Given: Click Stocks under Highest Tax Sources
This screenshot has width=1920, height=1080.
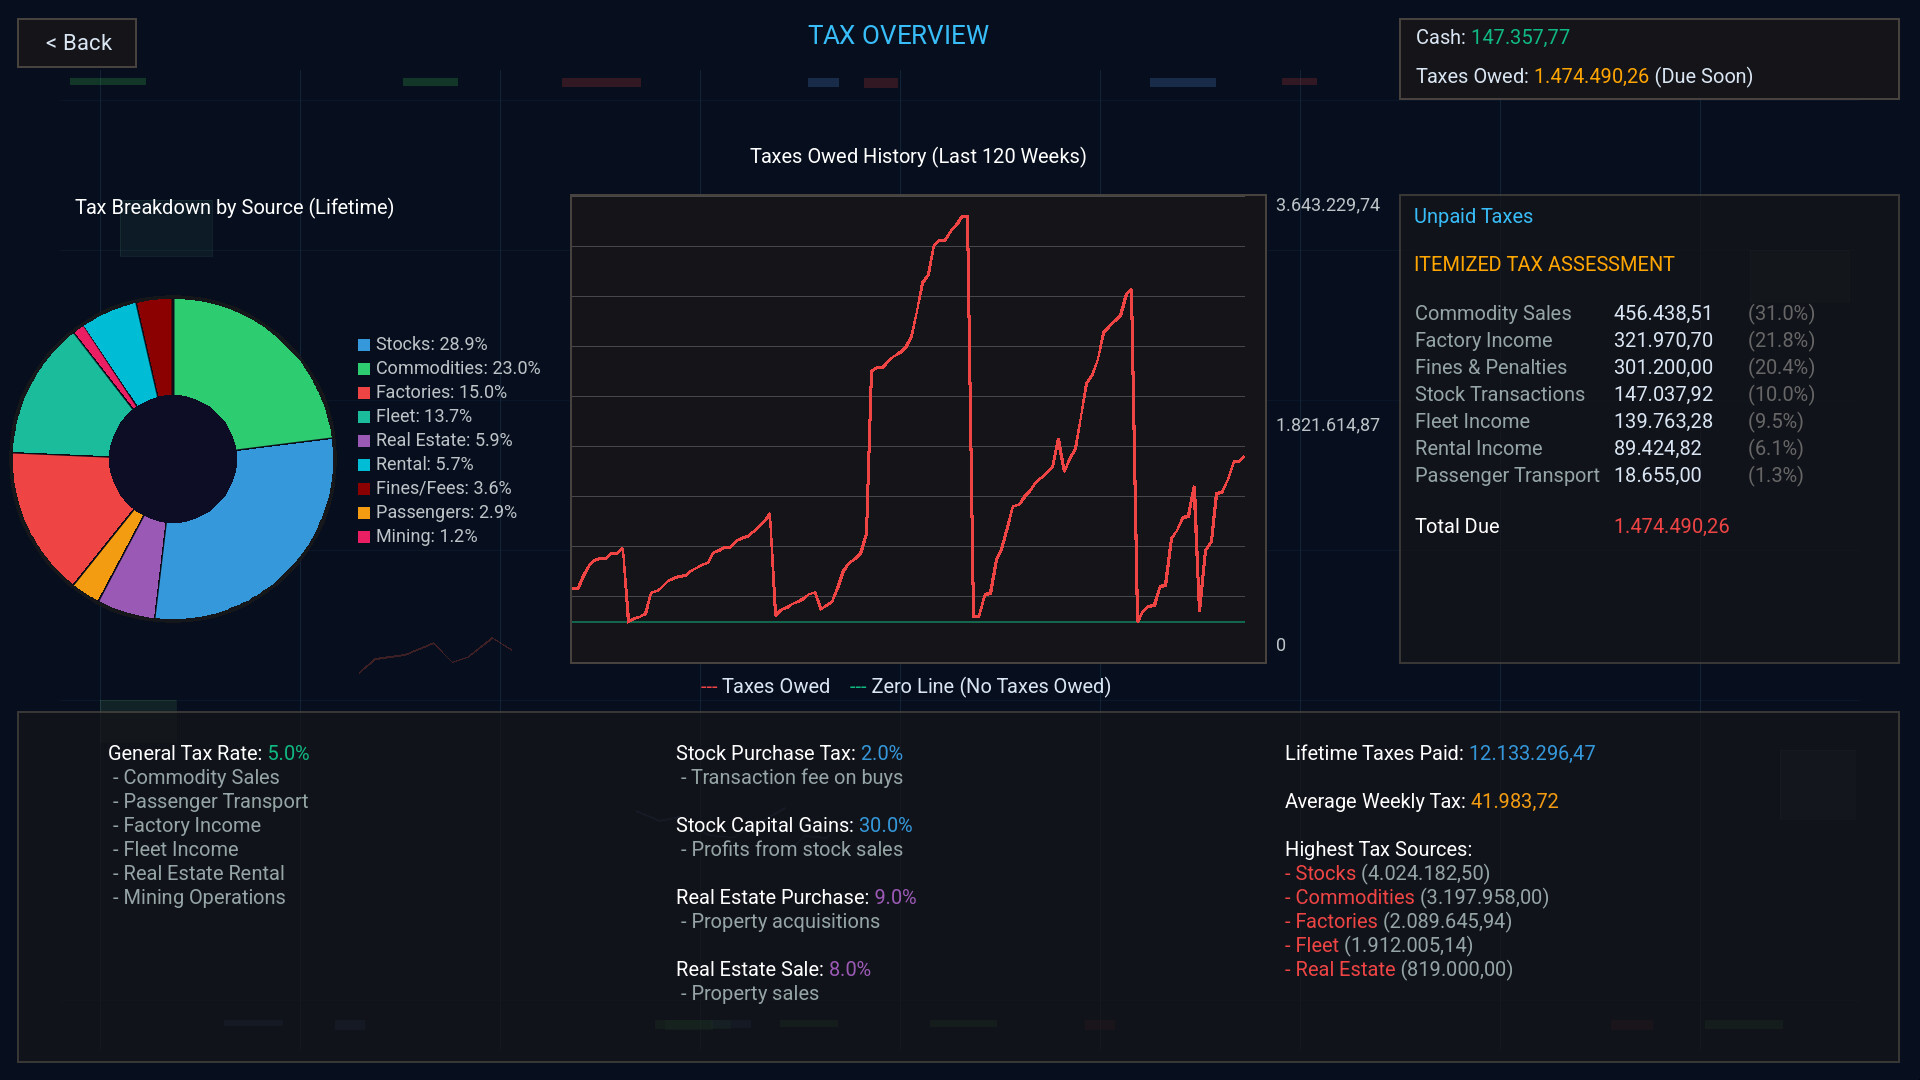Looking at the screenshot, I should [x=1325, y=873].
